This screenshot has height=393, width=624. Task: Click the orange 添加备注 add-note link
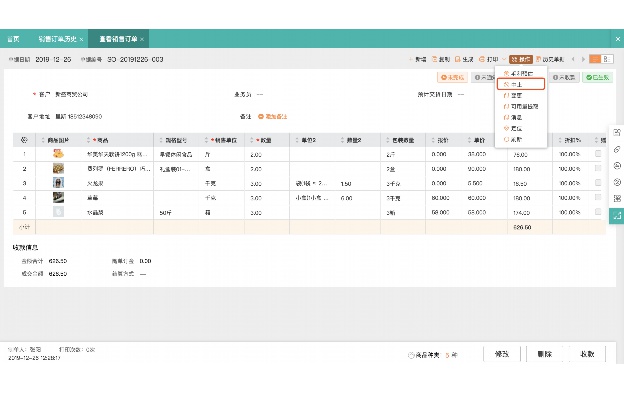pos(273,117)
